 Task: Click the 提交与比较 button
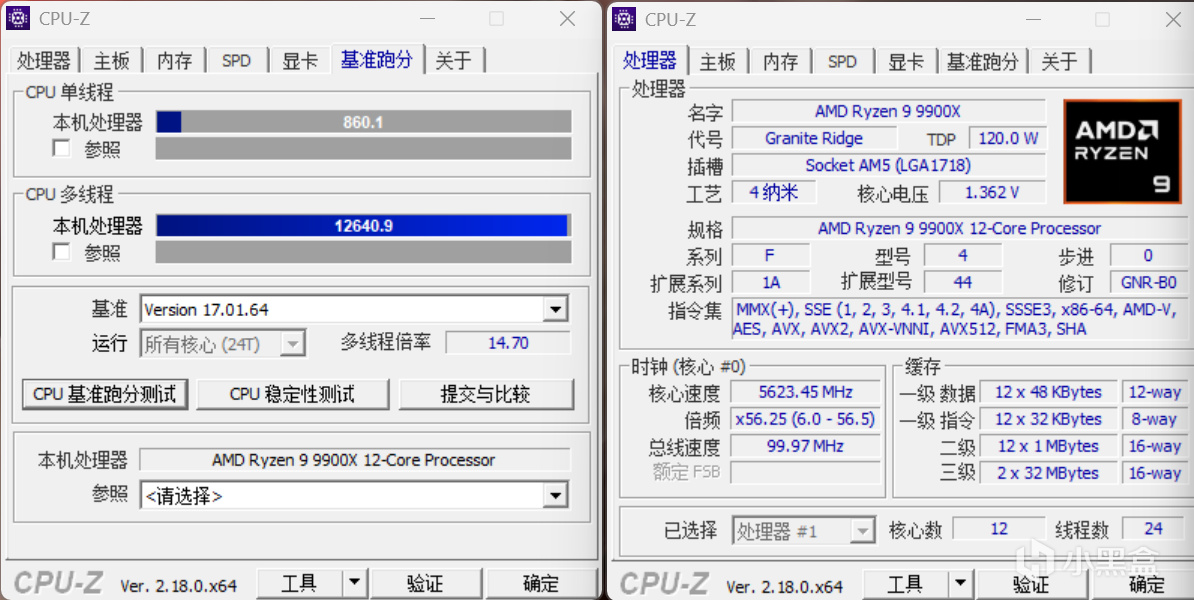486,394
